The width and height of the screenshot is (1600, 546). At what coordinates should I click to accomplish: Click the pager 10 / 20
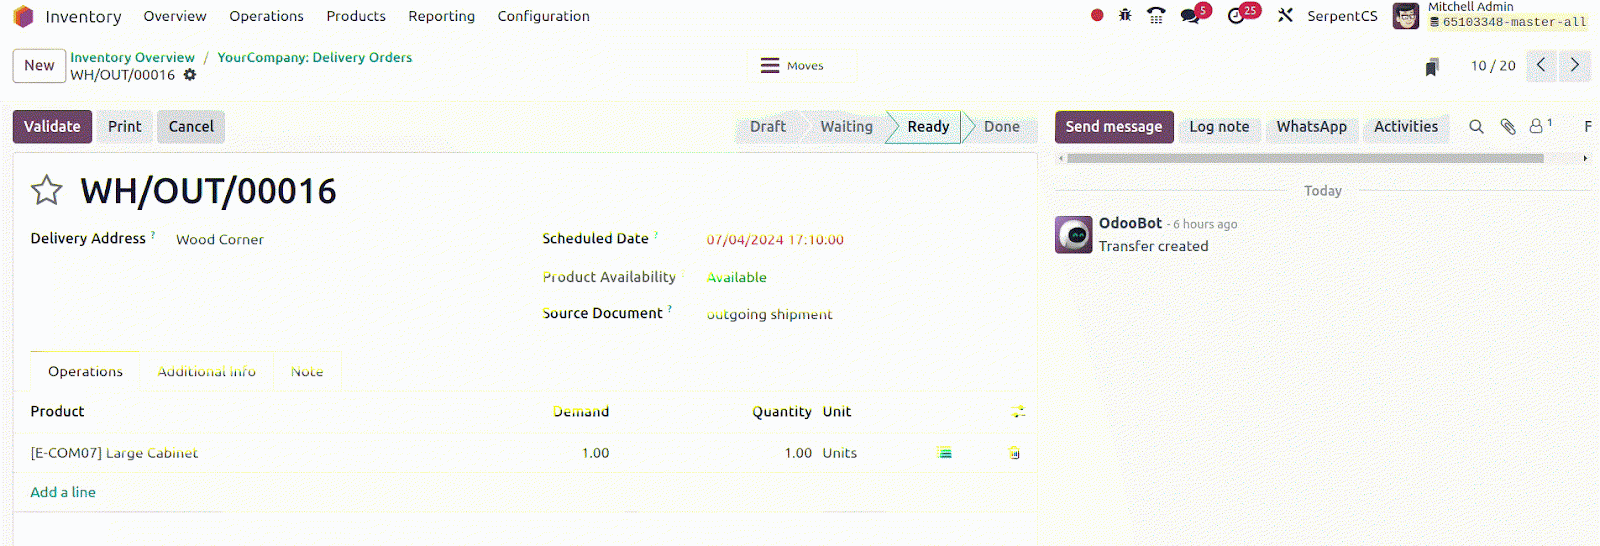(1493, 66)
